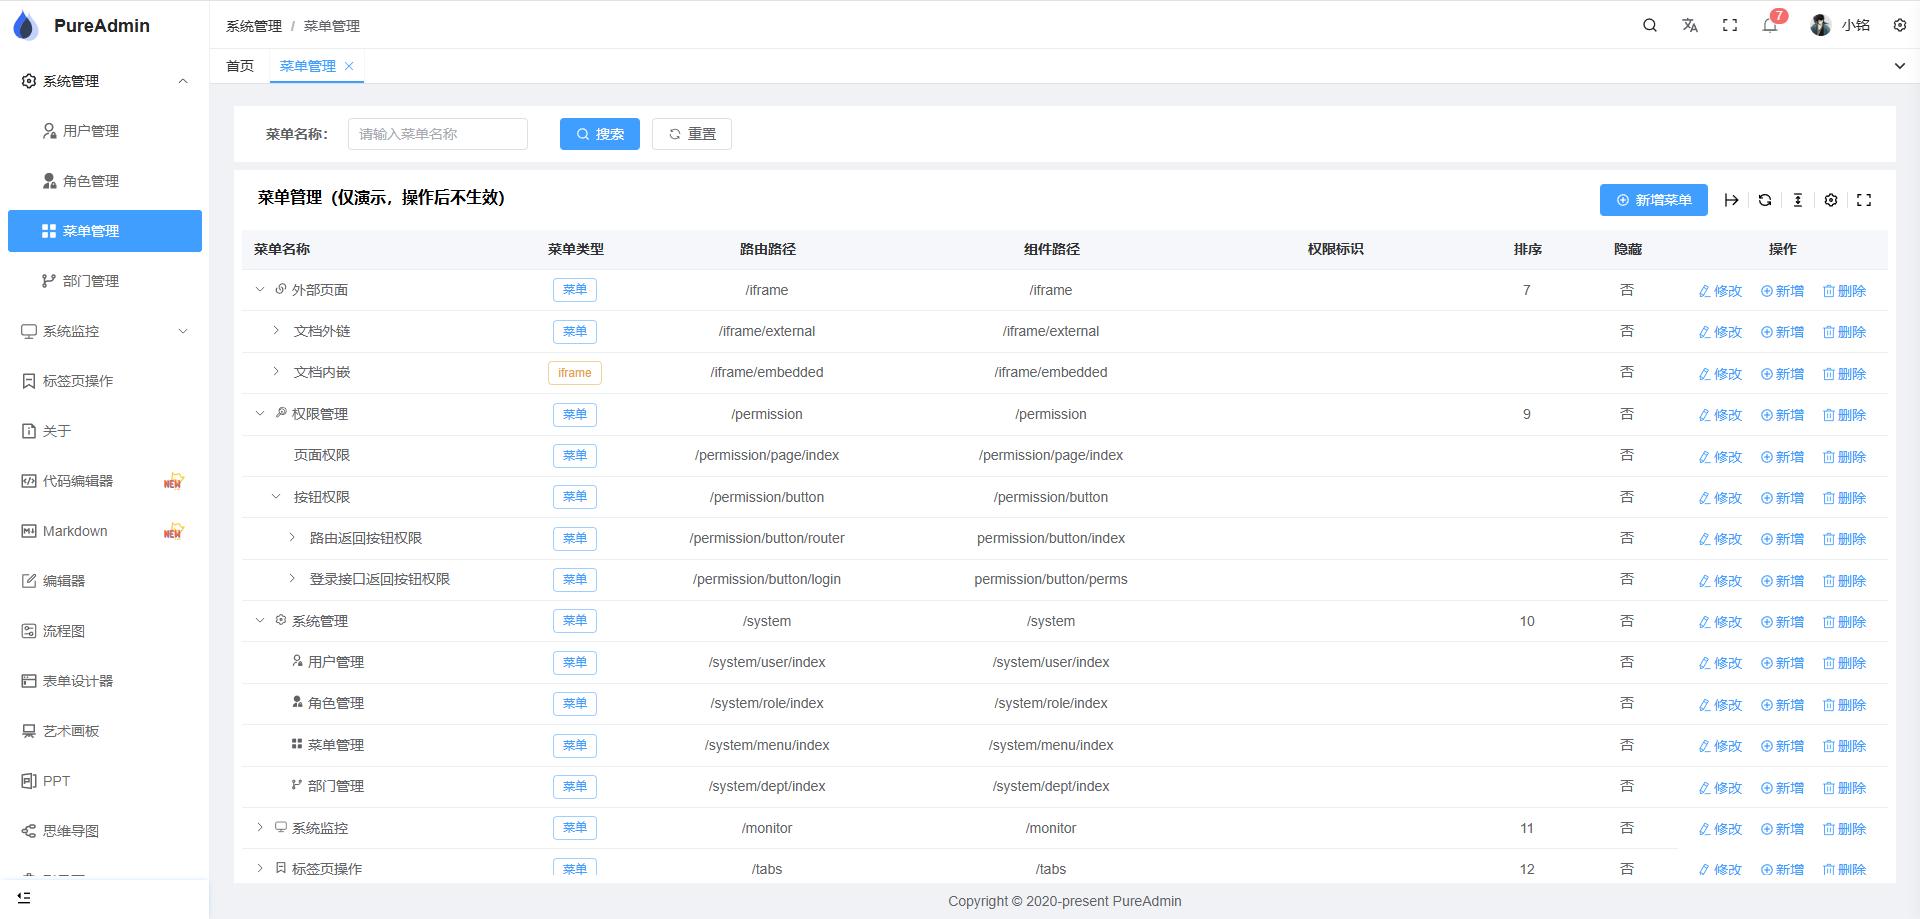Expand the 文档外链 row

click(276, 330)
